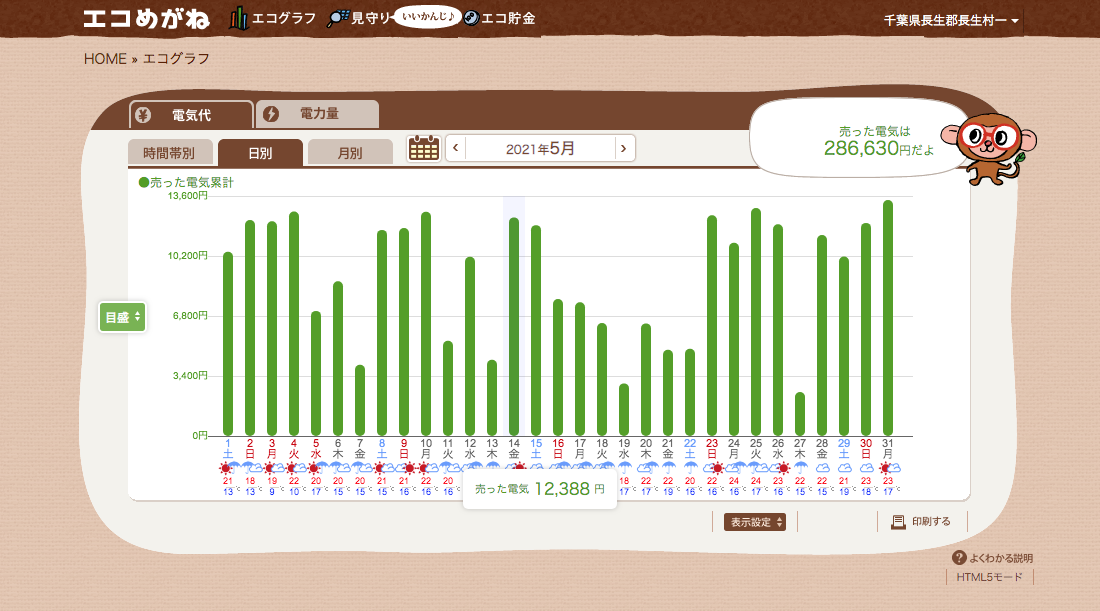
Task: Click the cloud weather icon under May 28
Action: point(822,468)
